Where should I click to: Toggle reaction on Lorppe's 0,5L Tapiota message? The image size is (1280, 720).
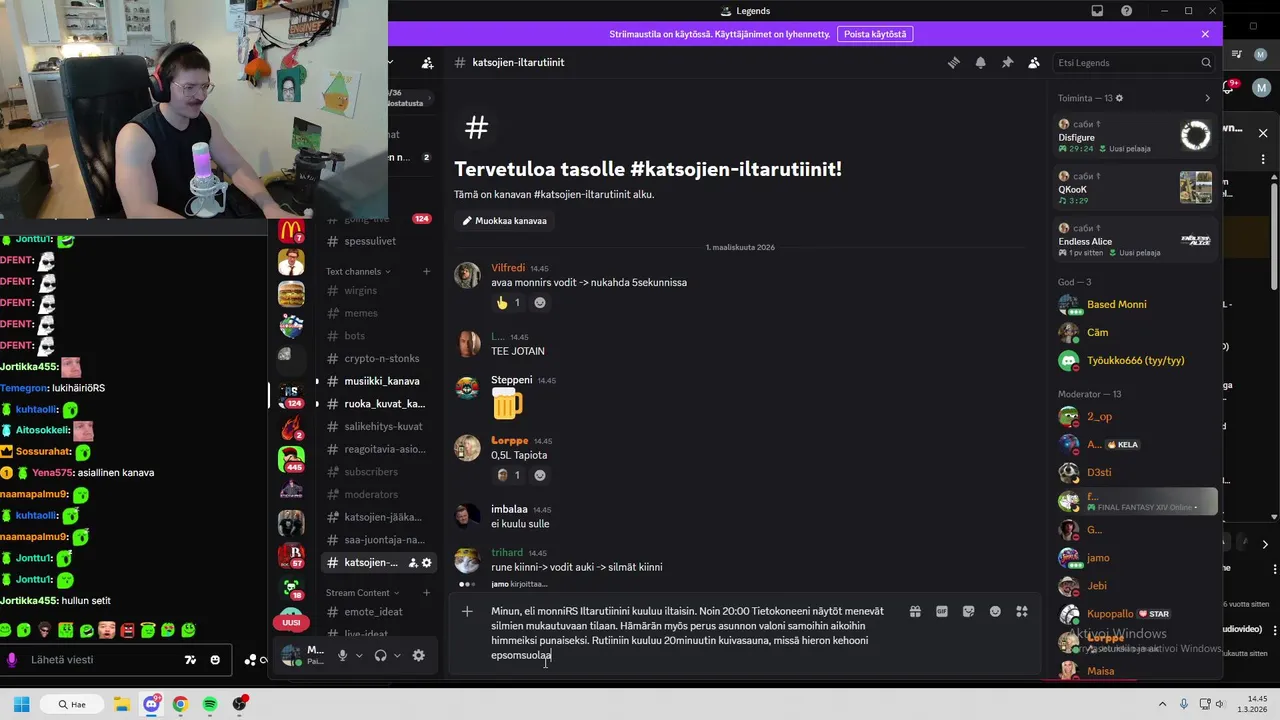coord(509,475)
